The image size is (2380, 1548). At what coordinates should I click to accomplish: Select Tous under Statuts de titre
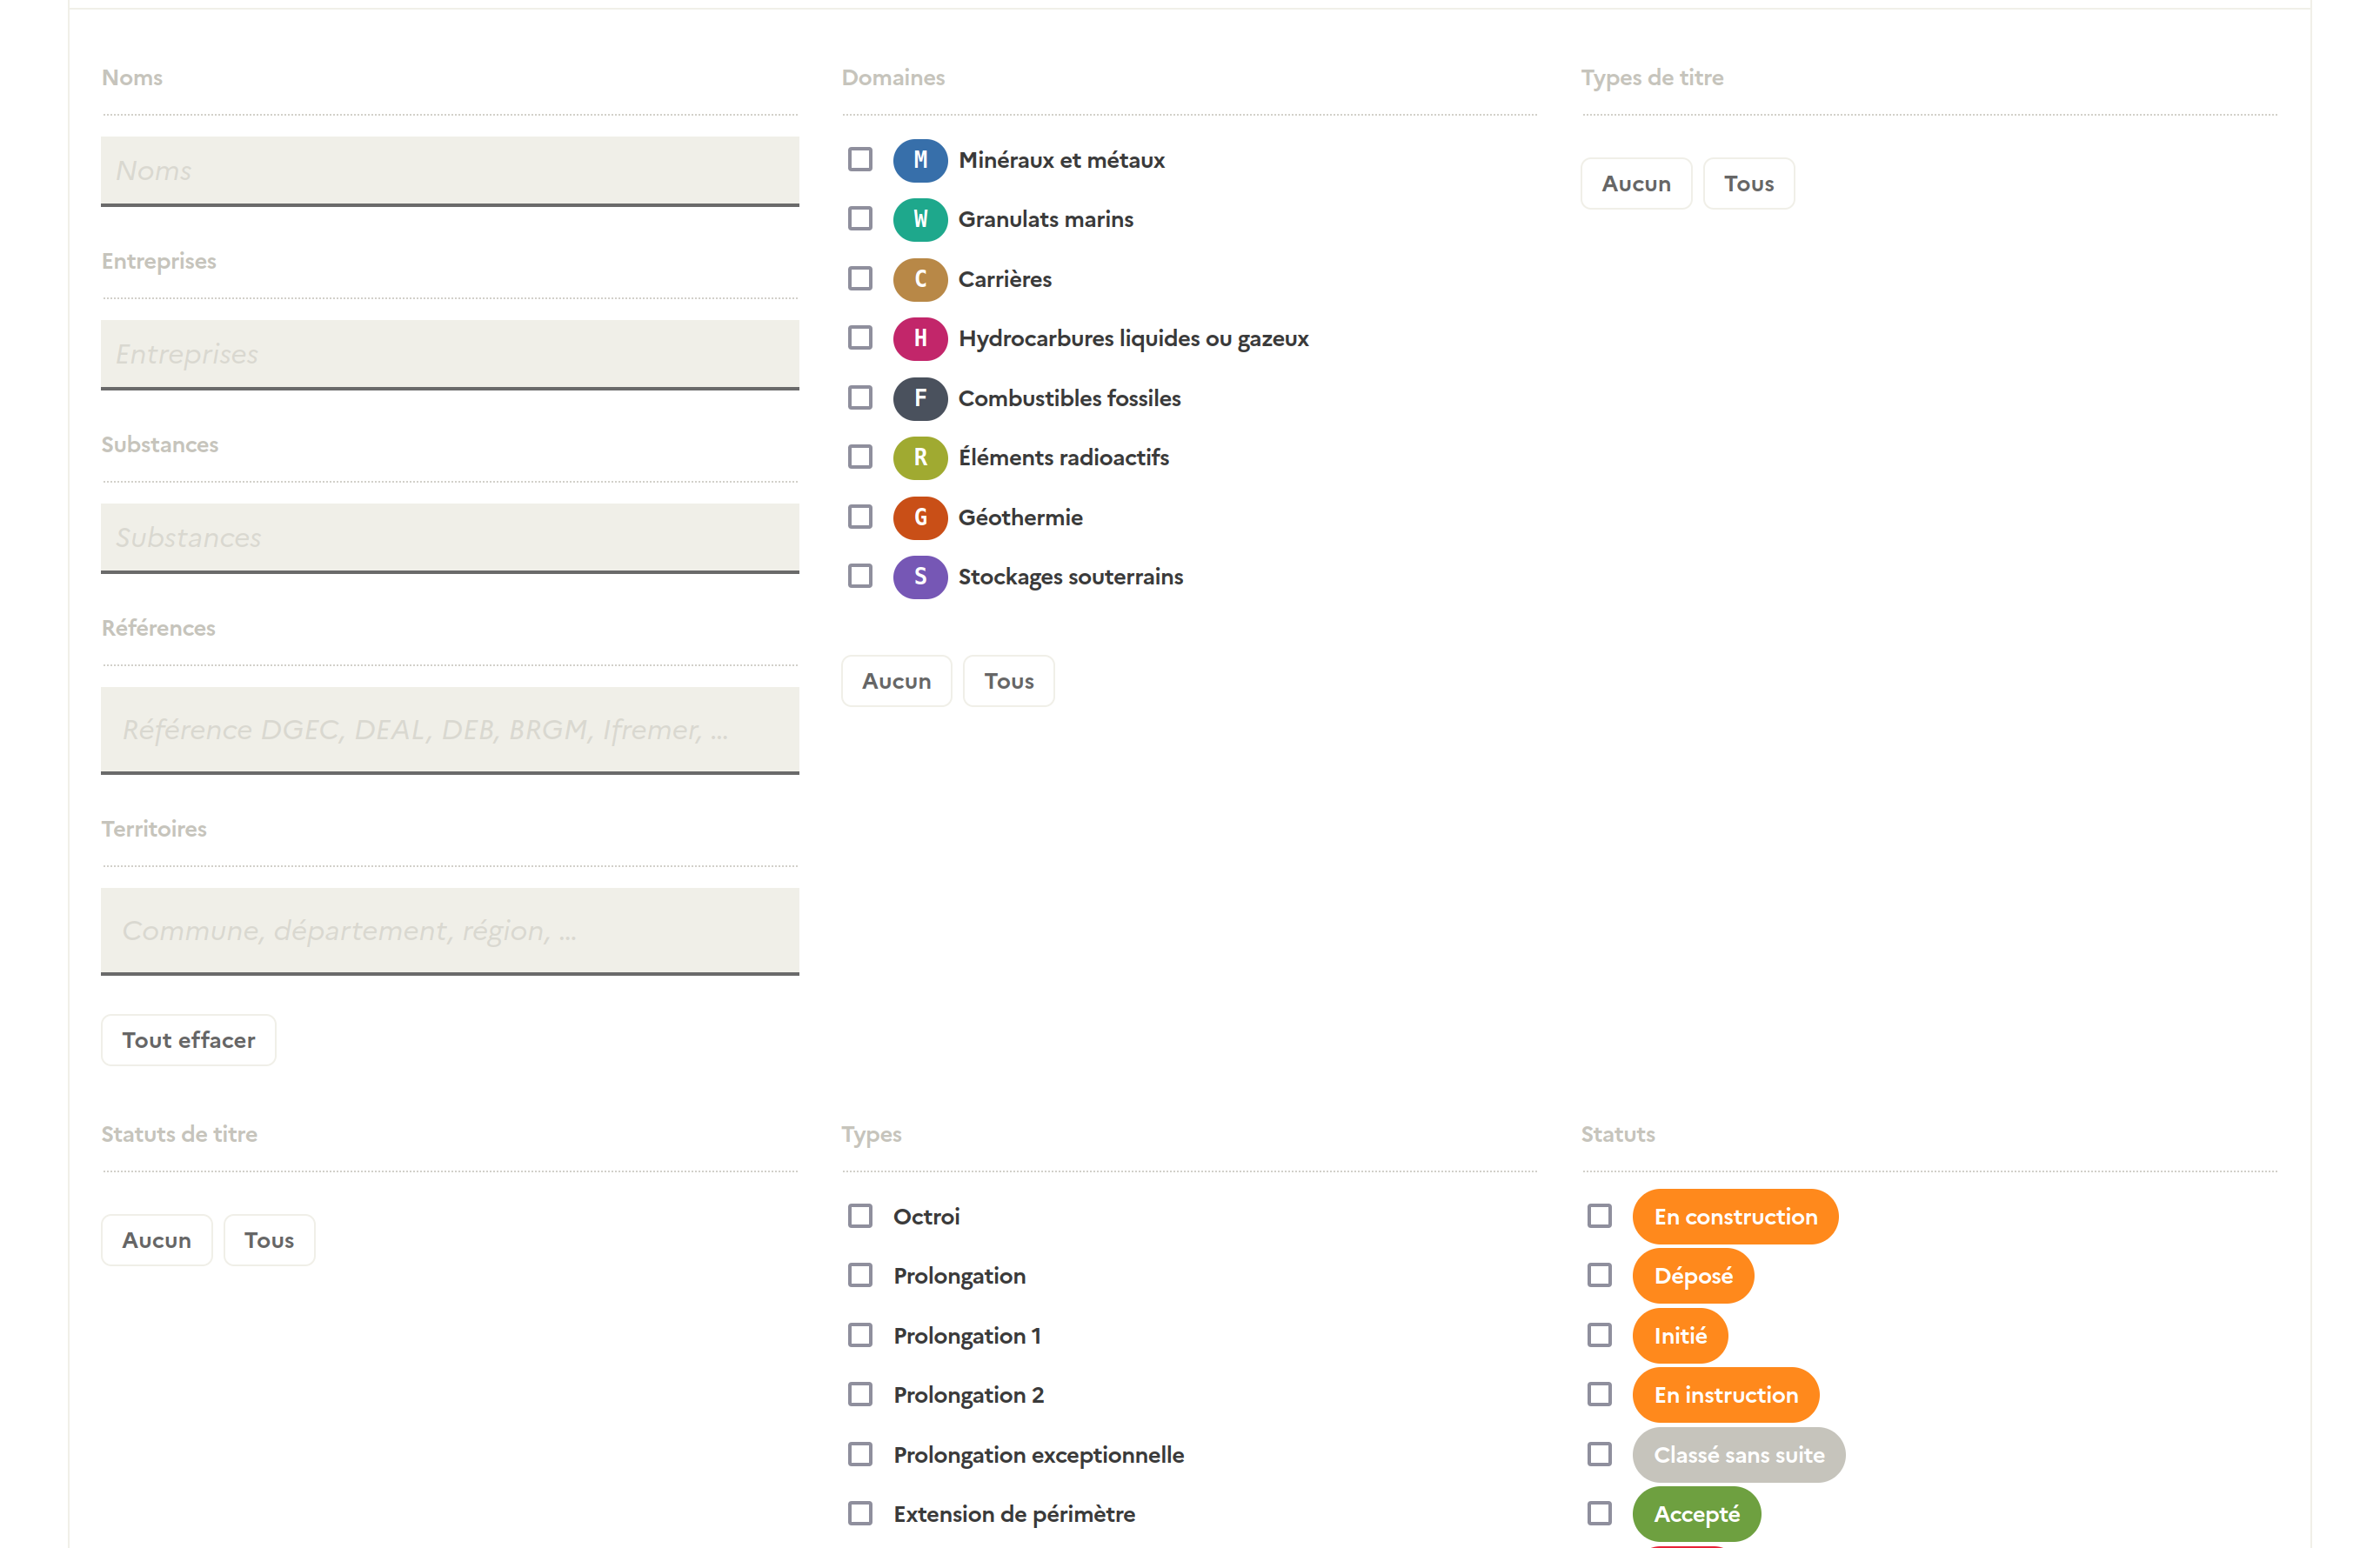click(x=269, y=1240)
